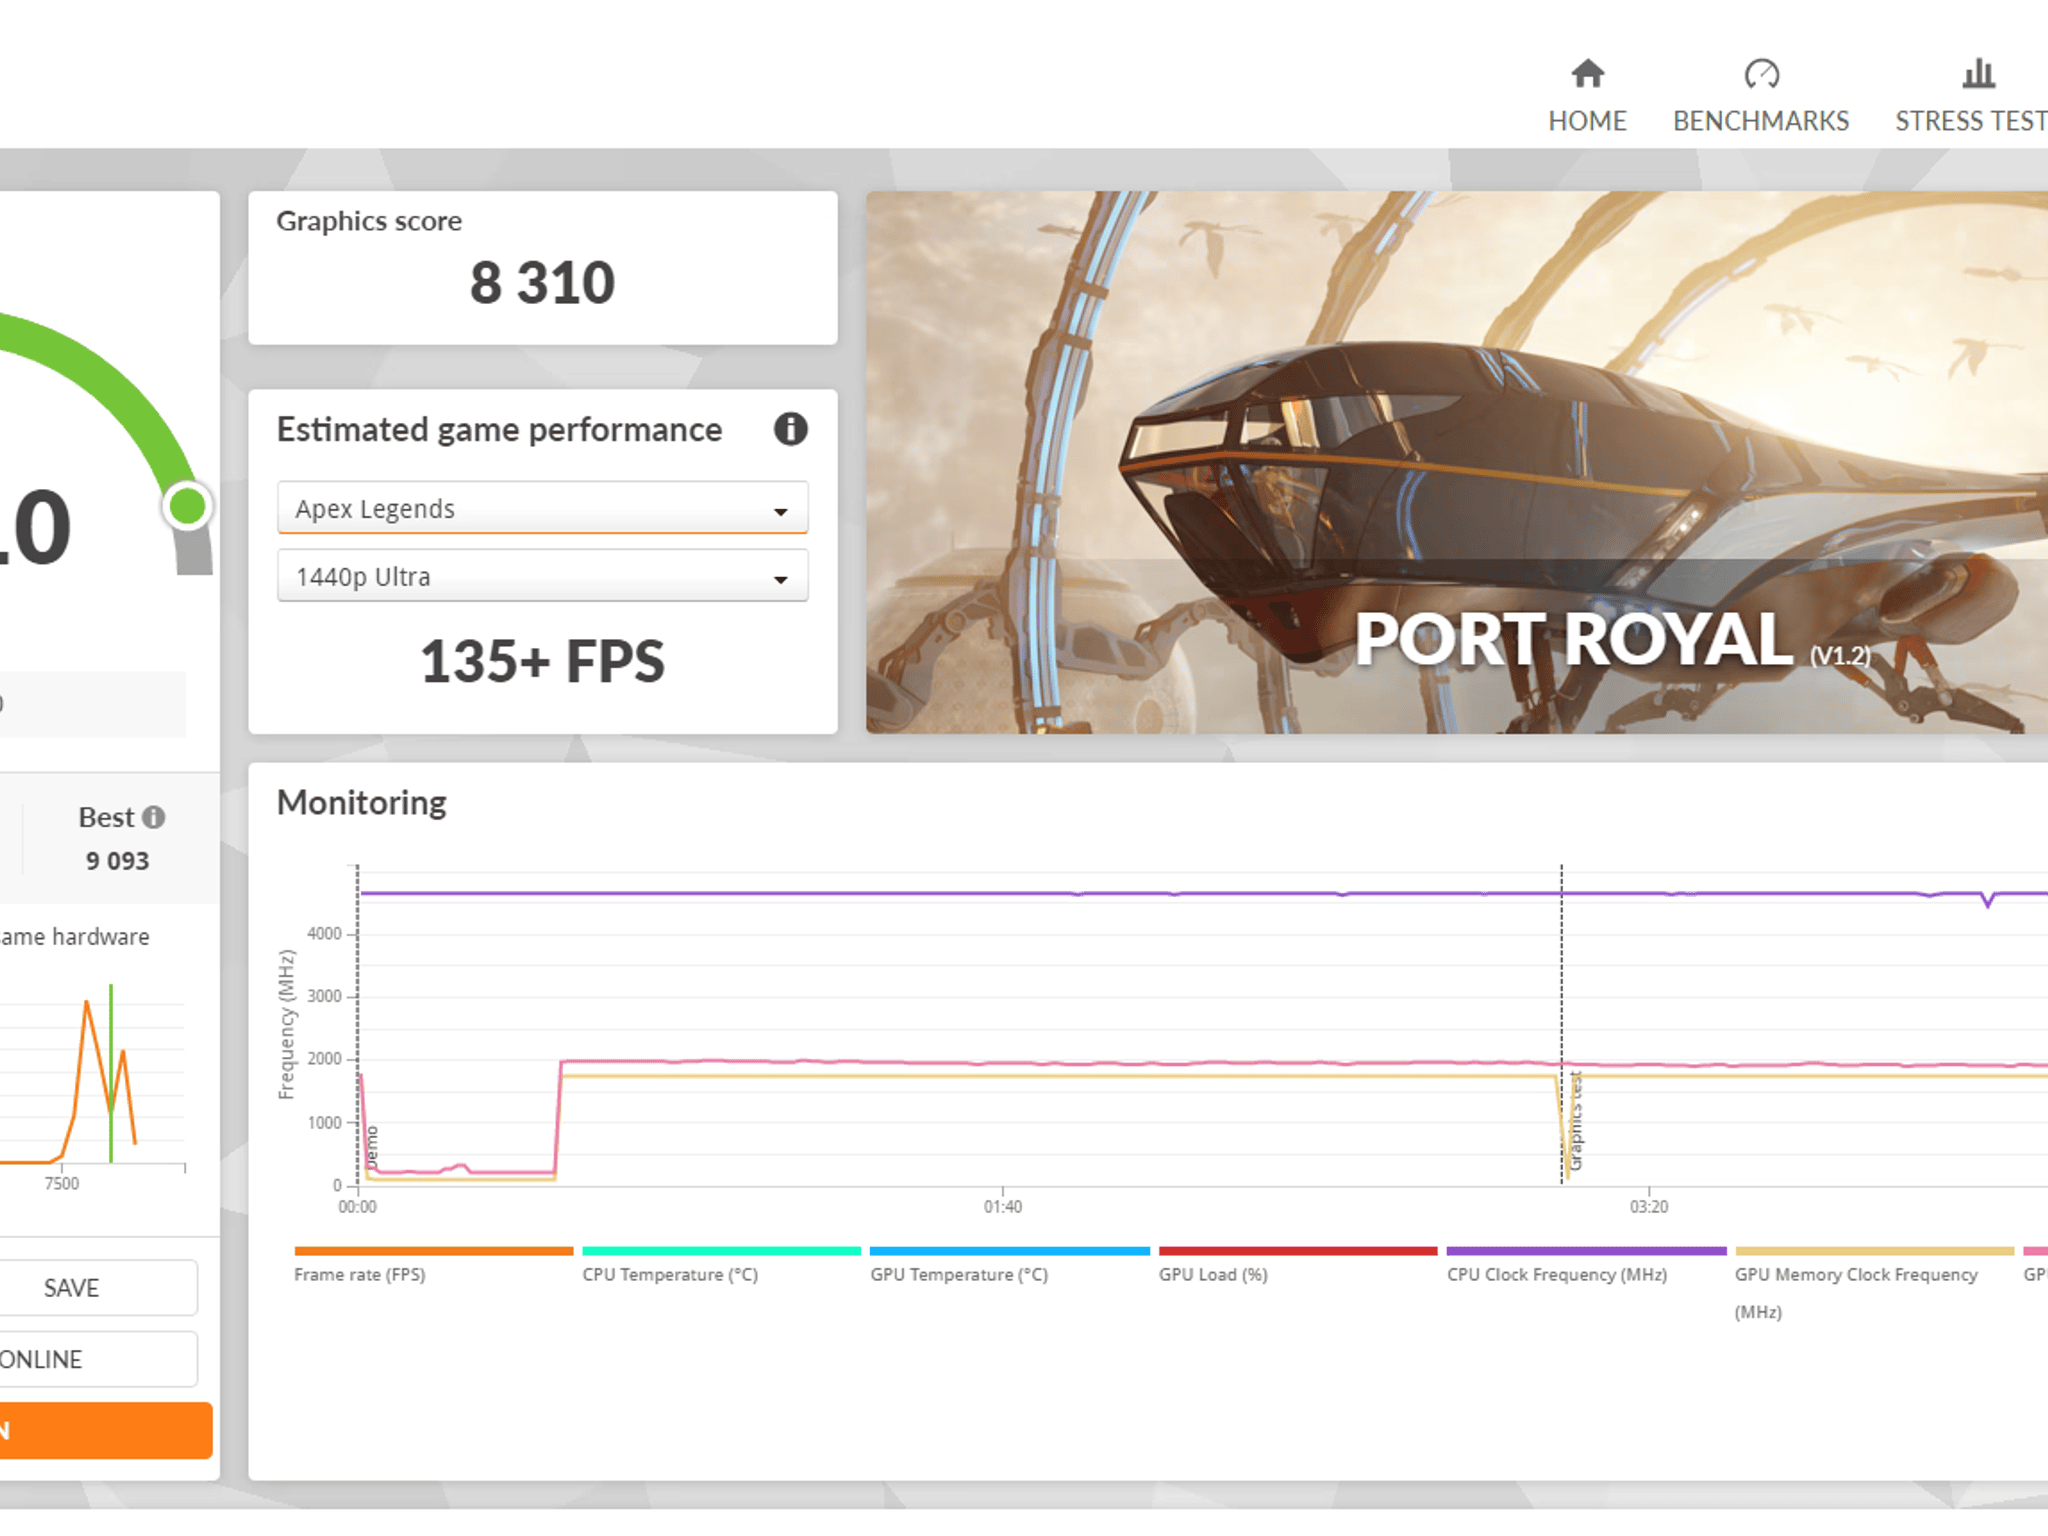Image resolution: width=2048 pixels, height=1536 pixels.
Task: Click the green score gauge indicator dot
Action: click(x=187, y=506)
